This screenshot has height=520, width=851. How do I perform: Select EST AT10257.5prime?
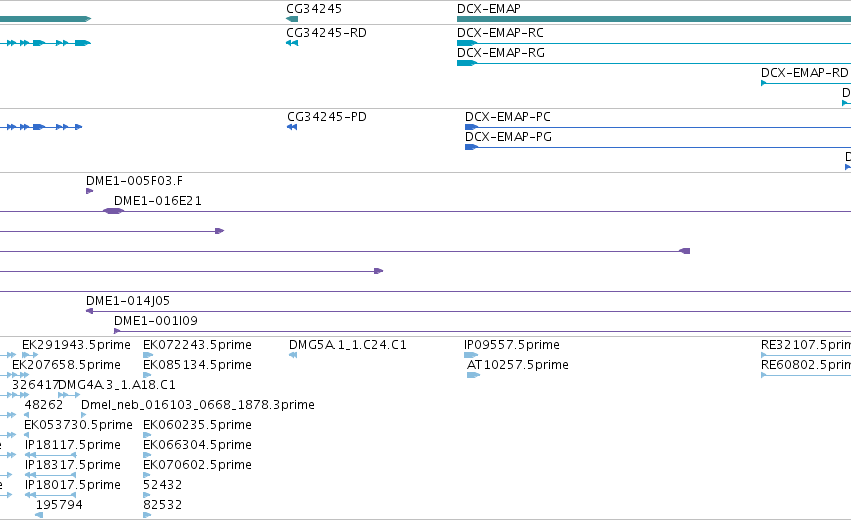point(518,365)
